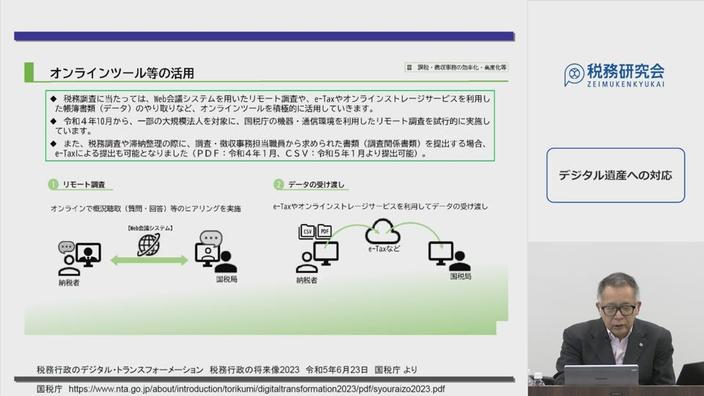
Task: Click the 納税者 icon under データの受け渡し
Action: click(x=317, y=257)
